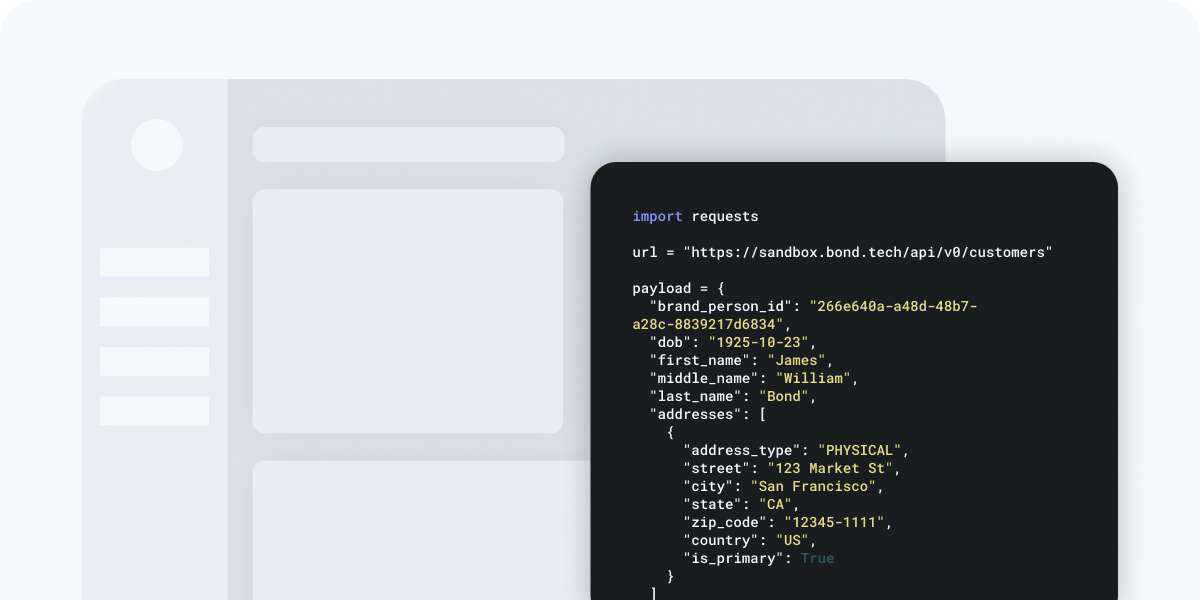
Task: Click the "CA" value
Action: [775, 504]
